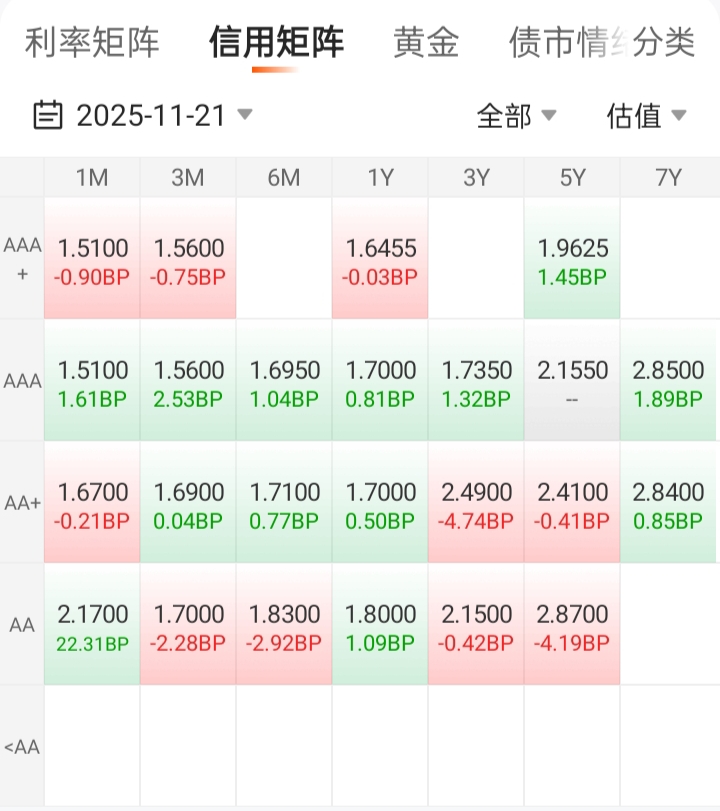720x811 pixels.
Task: Expand the 全部 filter dropdown
Action: tap(516, 116)
